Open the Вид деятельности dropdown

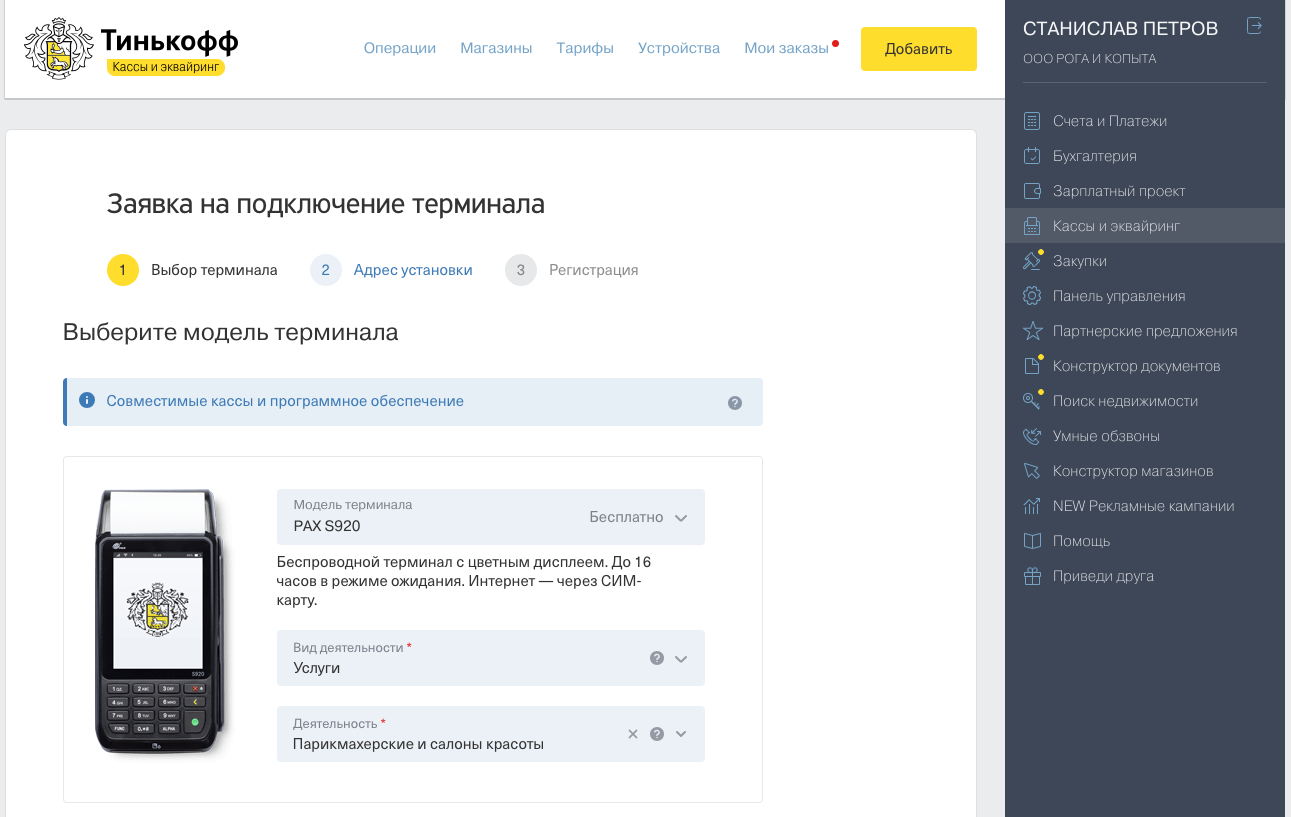tap(681, 658)
